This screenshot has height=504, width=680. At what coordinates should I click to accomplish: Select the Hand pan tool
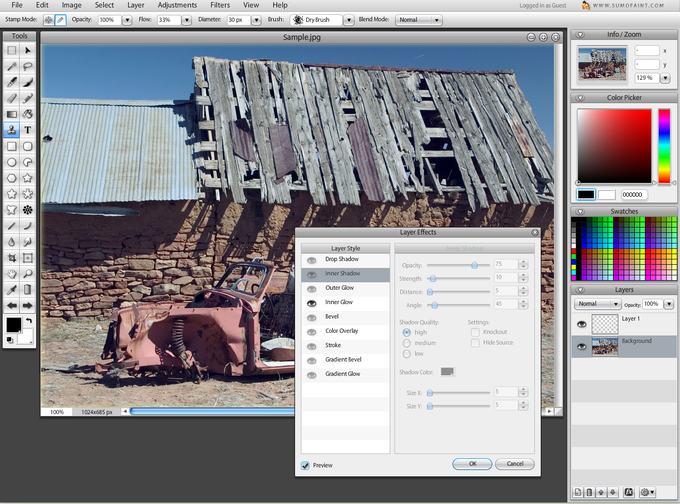point(12,274)
